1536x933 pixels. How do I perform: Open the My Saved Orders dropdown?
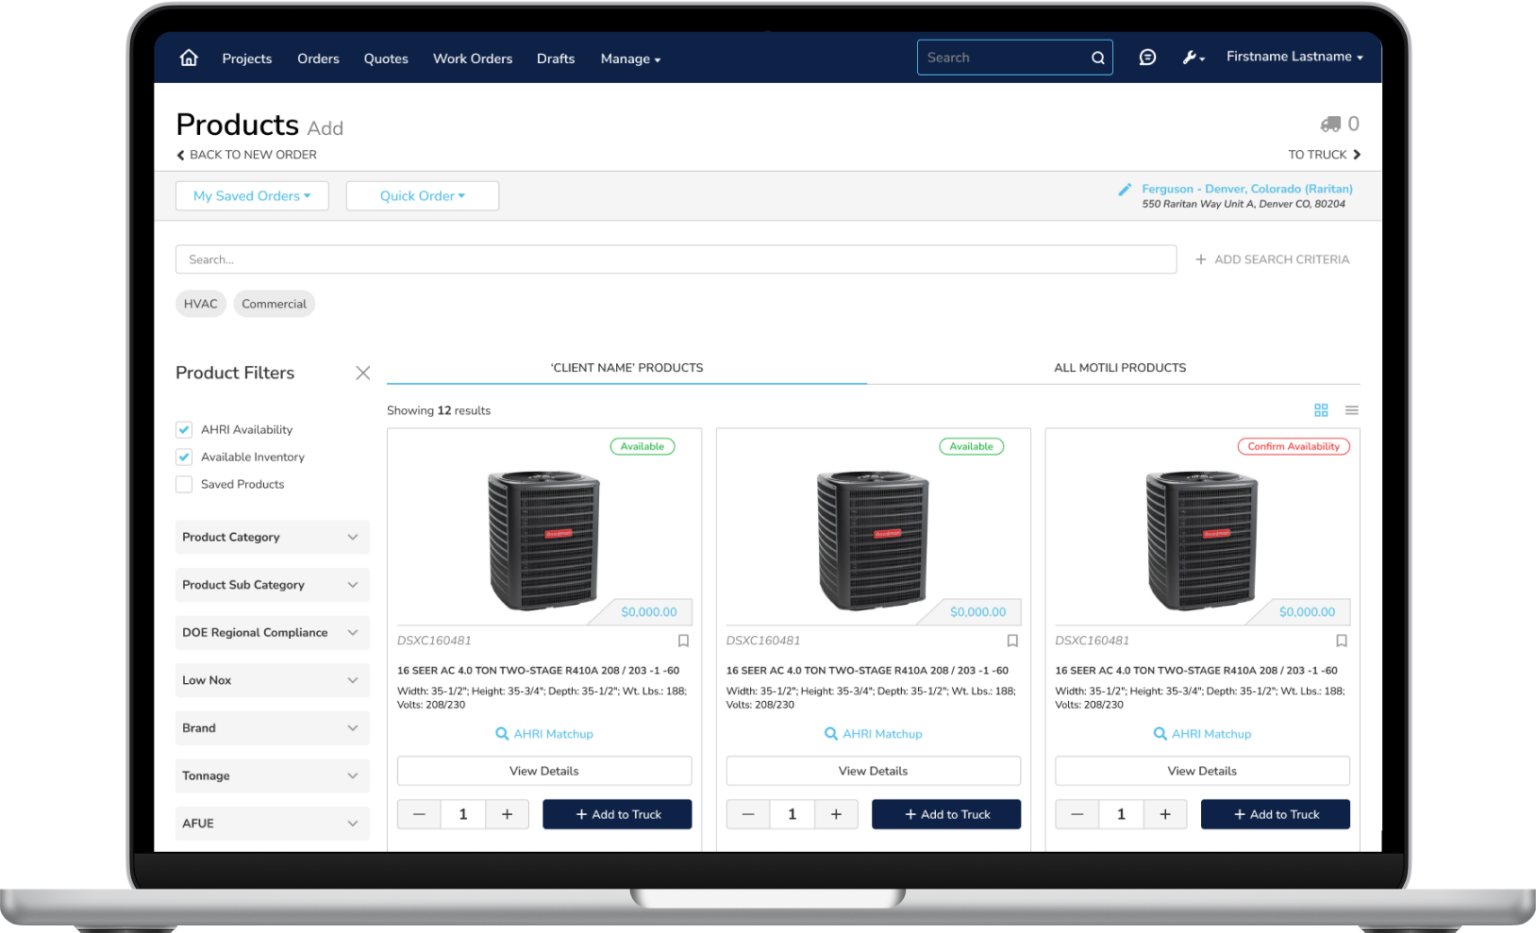click(252, 196)
